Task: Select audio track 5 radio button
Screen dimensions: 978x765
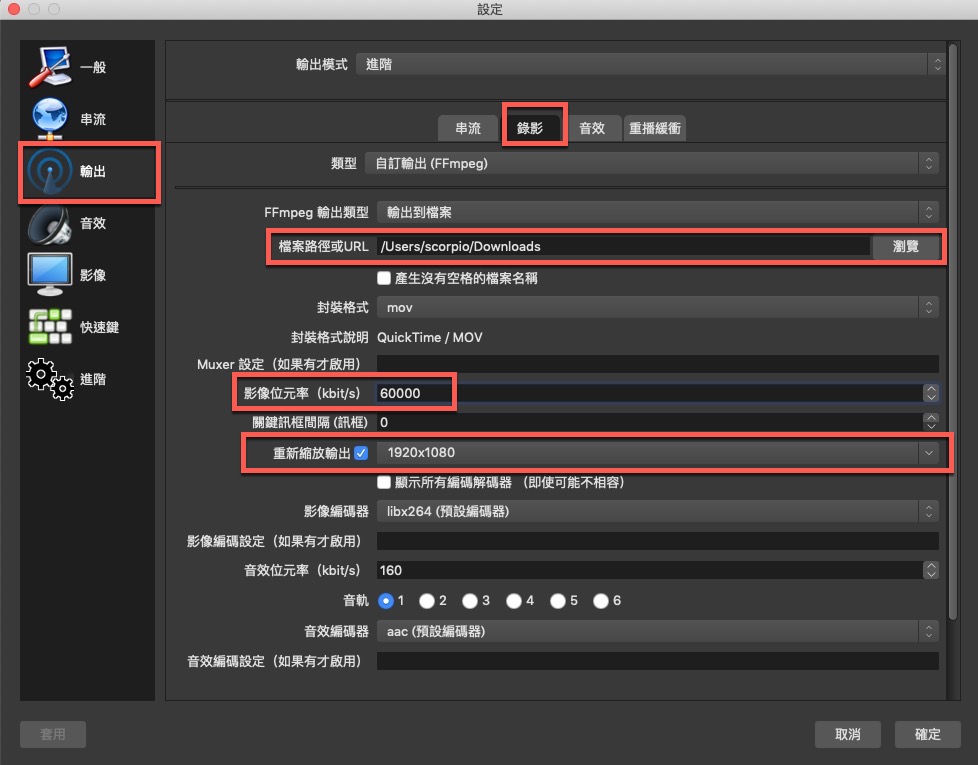Action: click(x=558, y=600)
